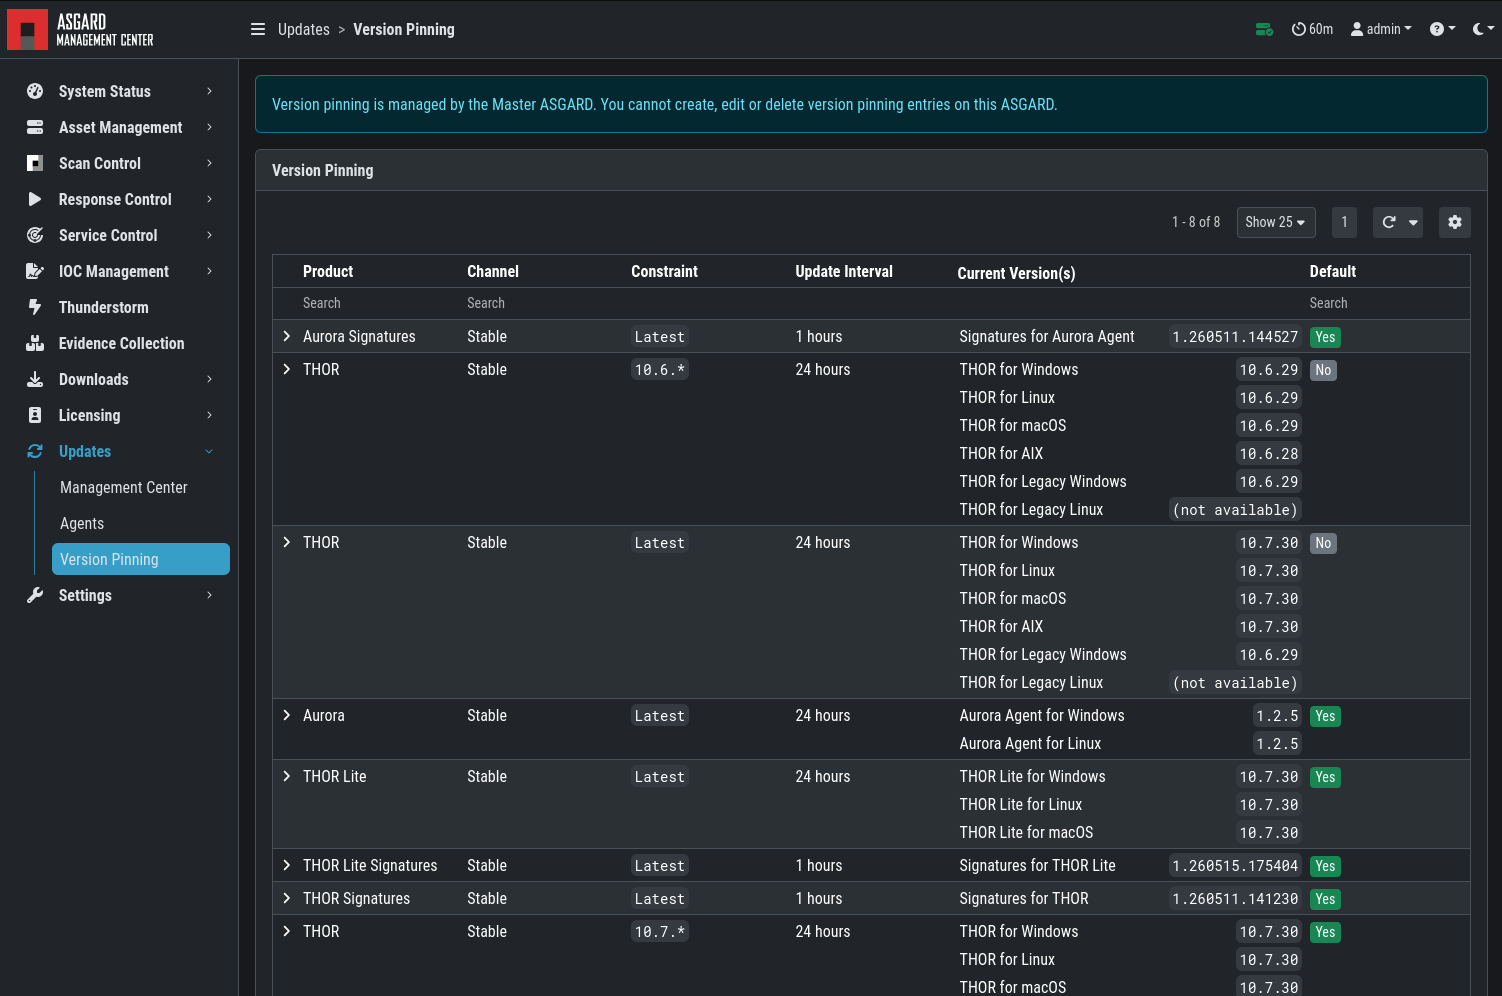1502x996 pixels.
Task: Sort by Update Interval column header
Action: pos(844,271)
